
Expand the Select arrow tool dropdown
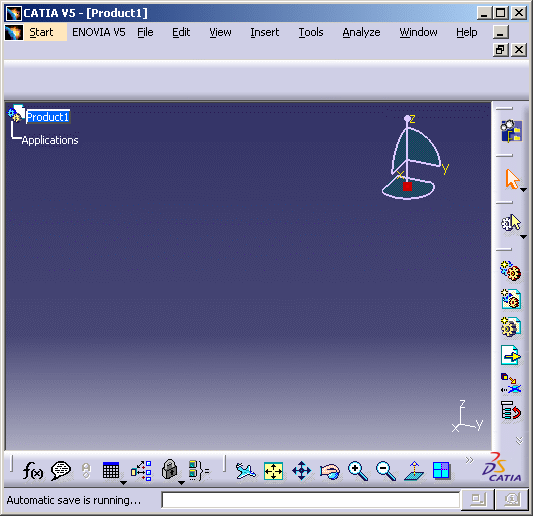coord(523,190)
